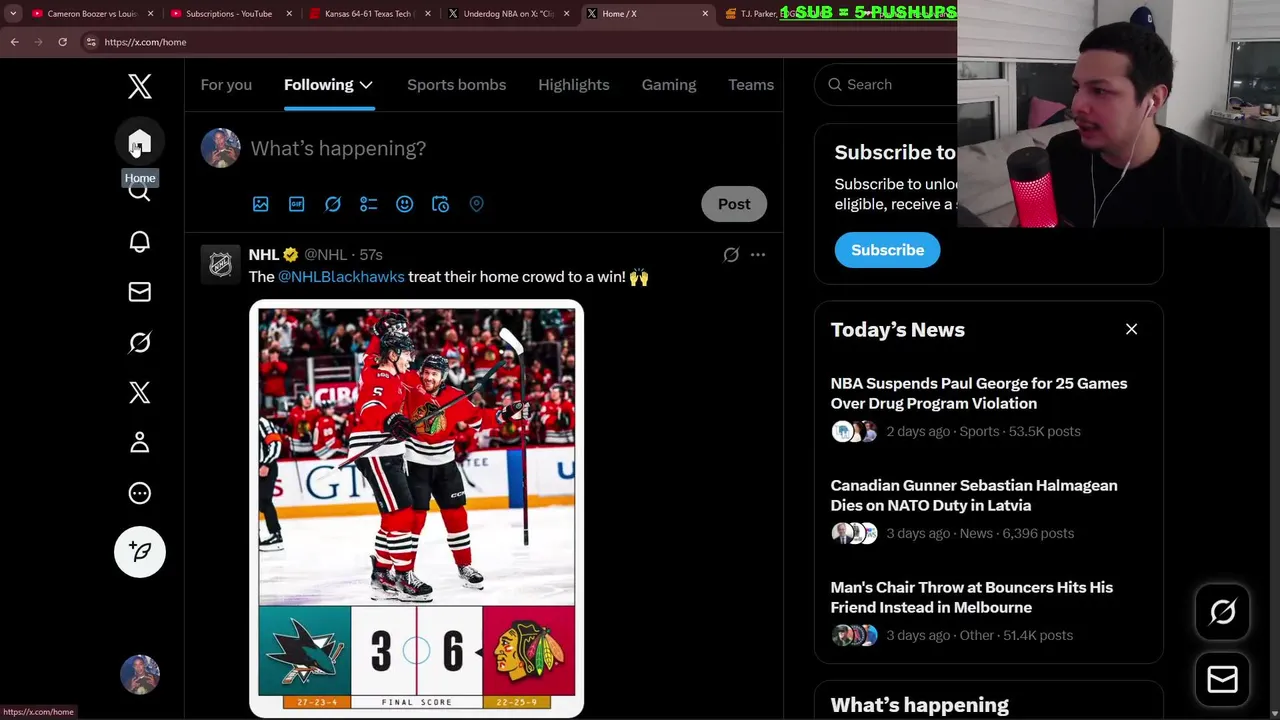Click NHL avatar on the post
This screenshot has height=720, width=1280.
tap(220, 264)
